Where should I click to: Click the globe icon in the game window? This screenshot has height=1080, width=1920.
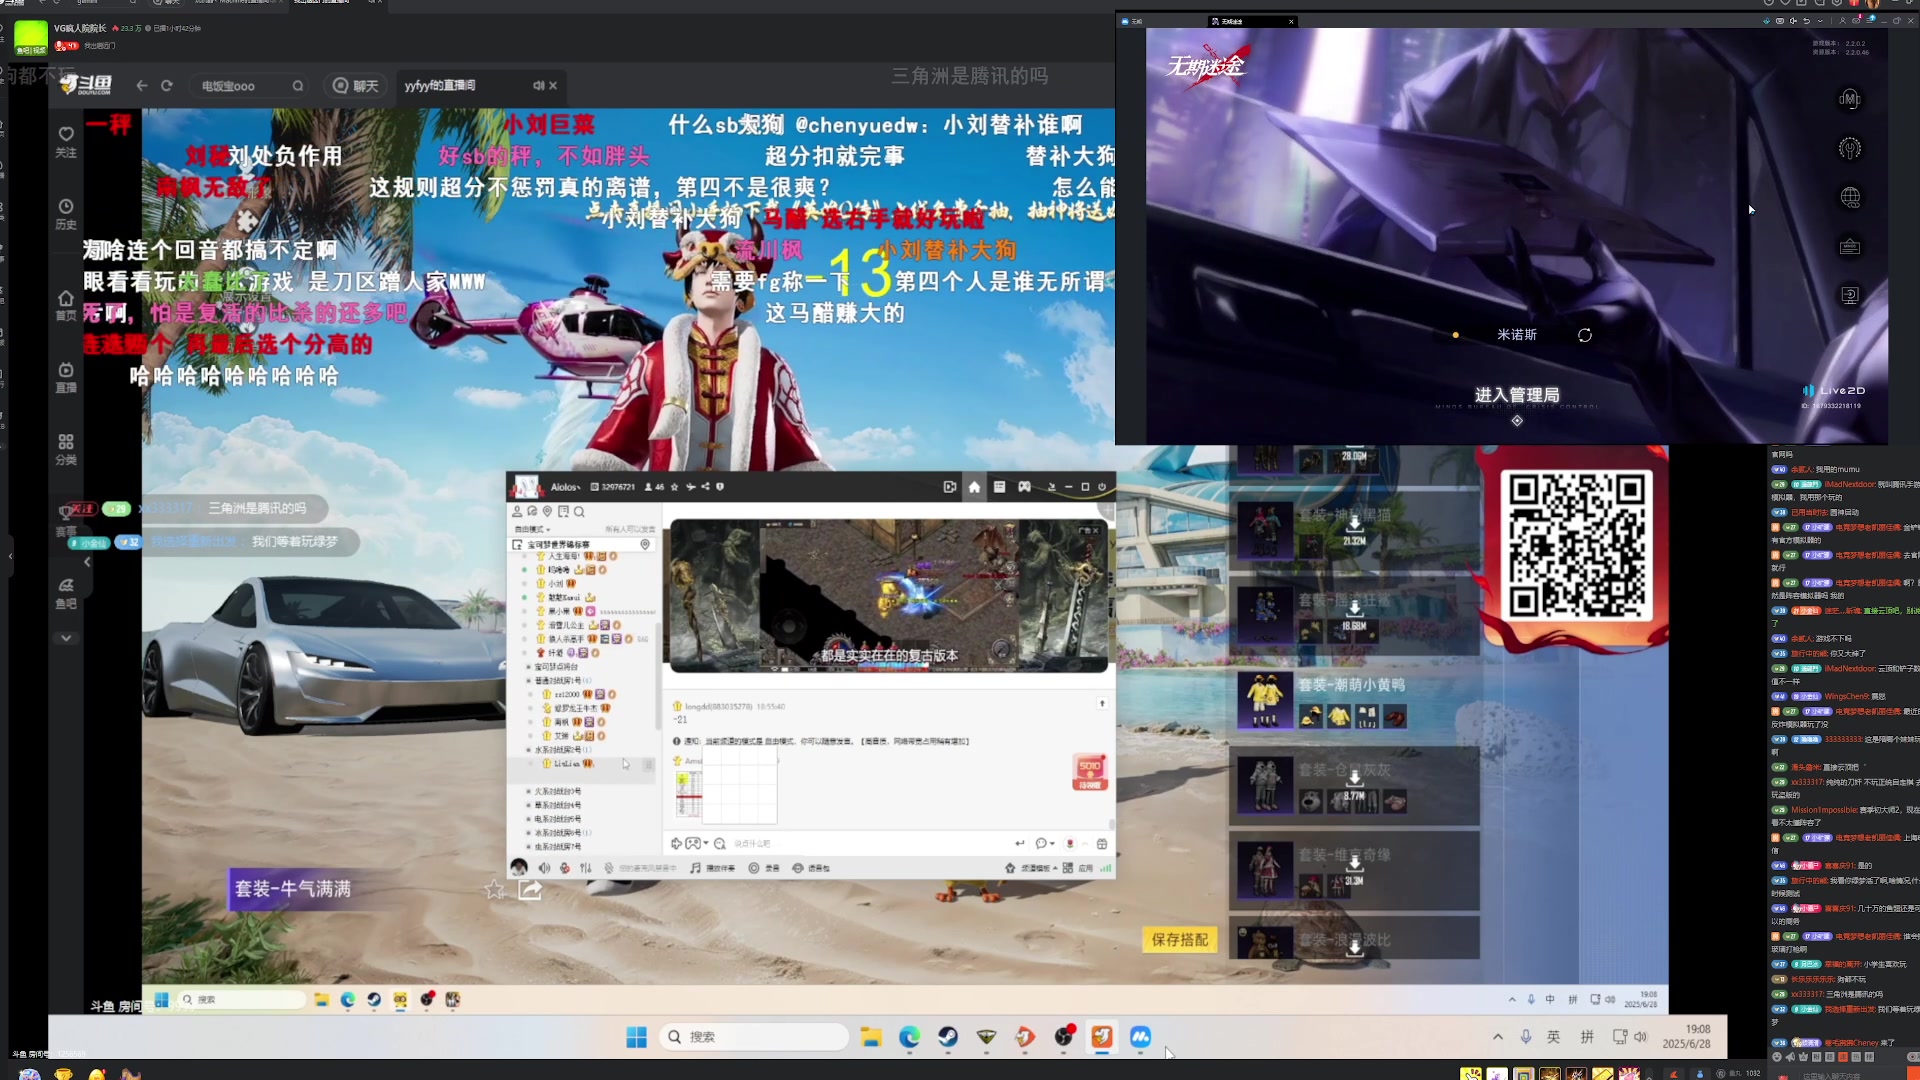pyautogui.click(x=1850, y=197)
